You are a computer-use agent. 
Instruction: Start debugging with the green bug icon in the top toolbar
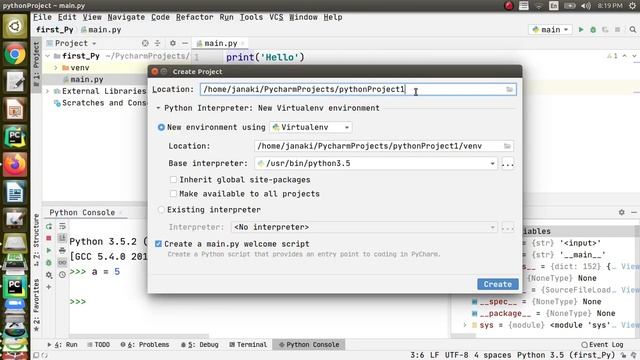point(593,29)
